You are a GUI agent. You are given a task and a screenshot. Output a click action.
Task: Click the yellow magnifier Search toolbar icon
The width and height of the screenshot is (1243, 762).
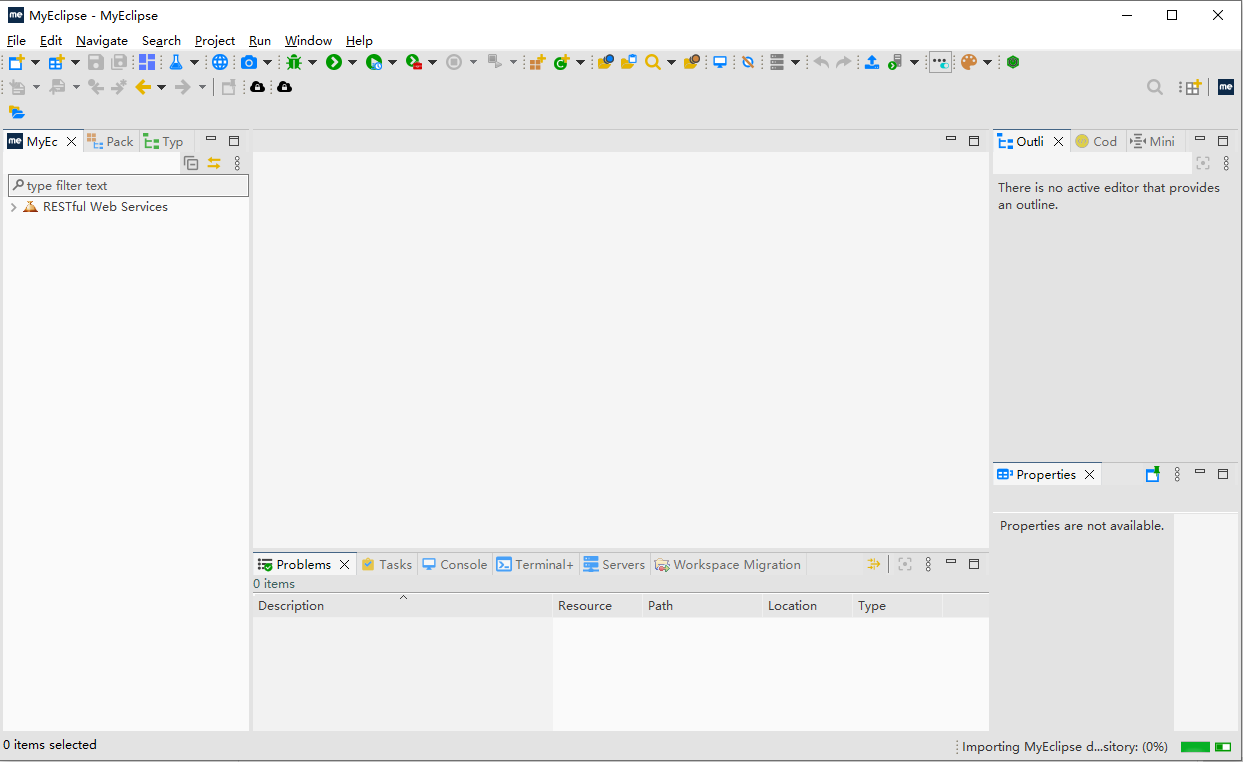[x=652, y=62]
